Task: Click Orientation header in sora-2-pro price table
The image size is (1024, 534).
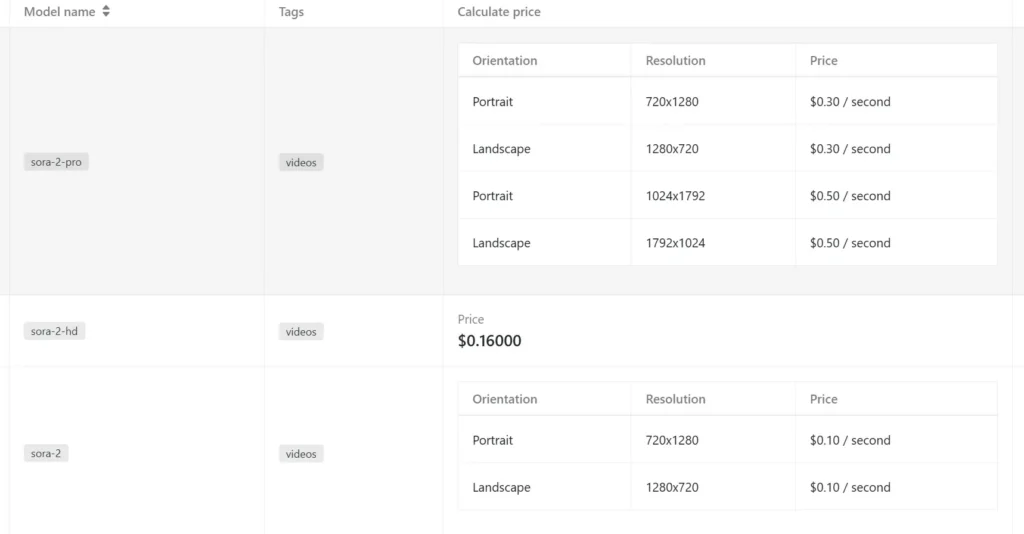Action: pyautogui.click(x=505, y=61)
